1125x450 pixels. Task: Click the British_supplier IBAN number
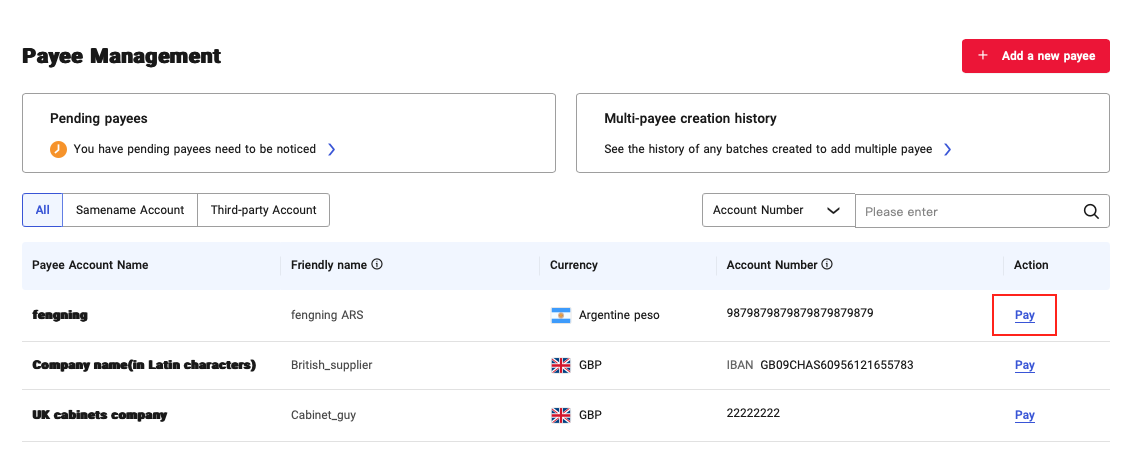click(836, 365)
